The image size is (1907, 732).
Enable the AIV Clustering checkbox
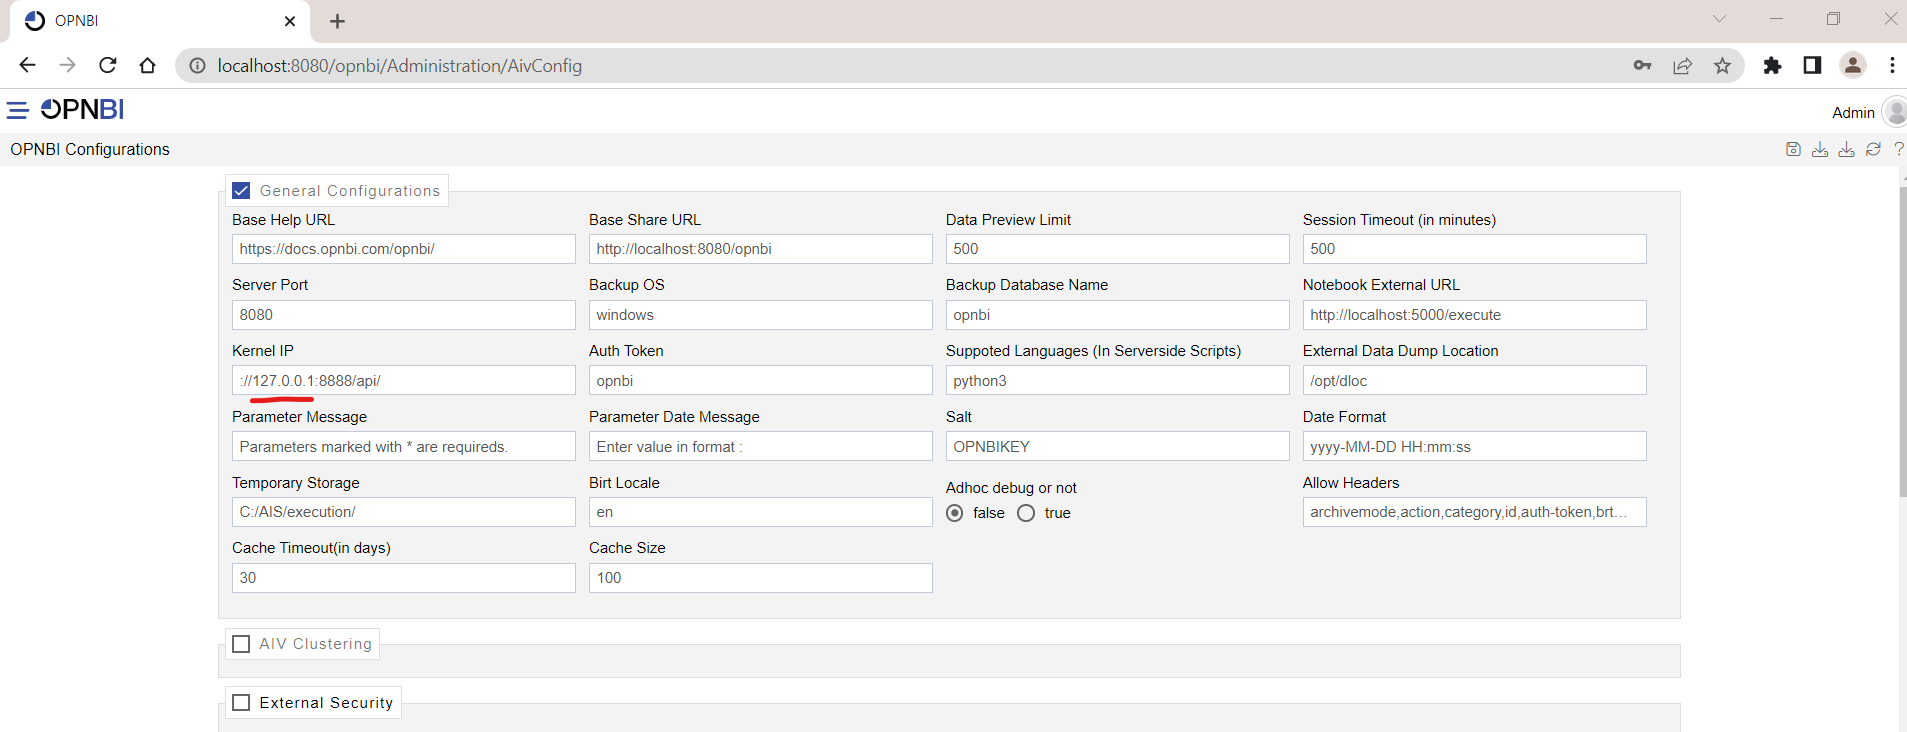pos(241,644)
